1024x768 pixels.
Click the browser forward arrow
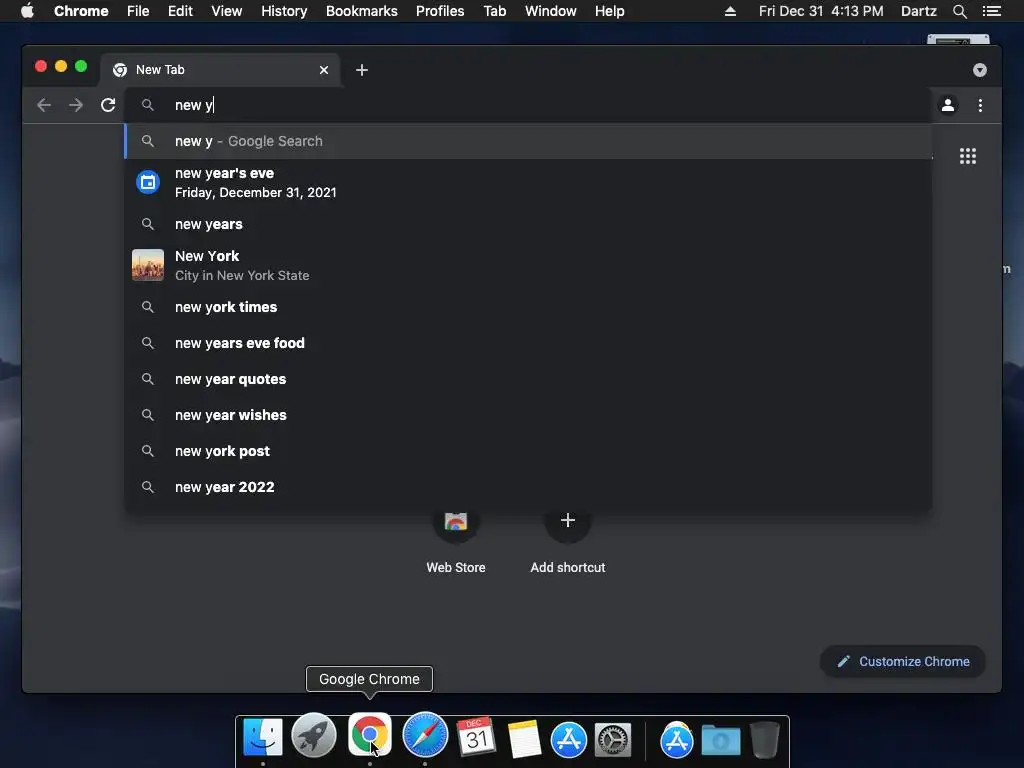point(76,105)
